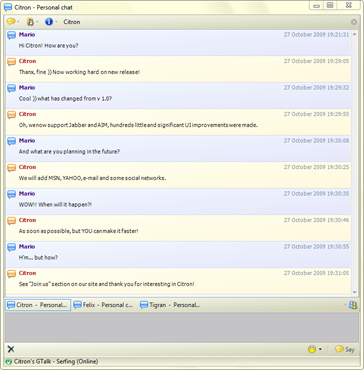Click sender name Citron above "Thanx, fine"

(x=27, y=61)
